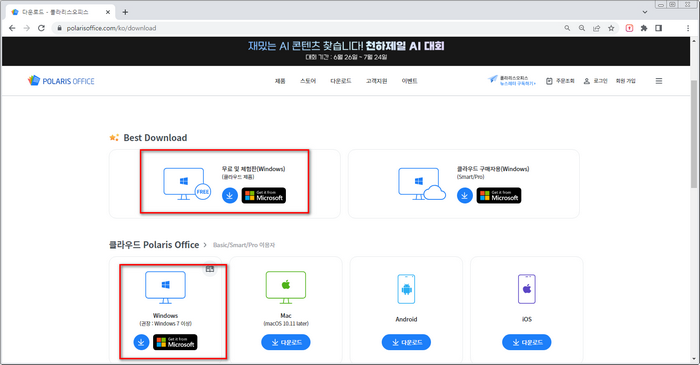Open the extensions puzzle icon

click(x=644, y=28)
